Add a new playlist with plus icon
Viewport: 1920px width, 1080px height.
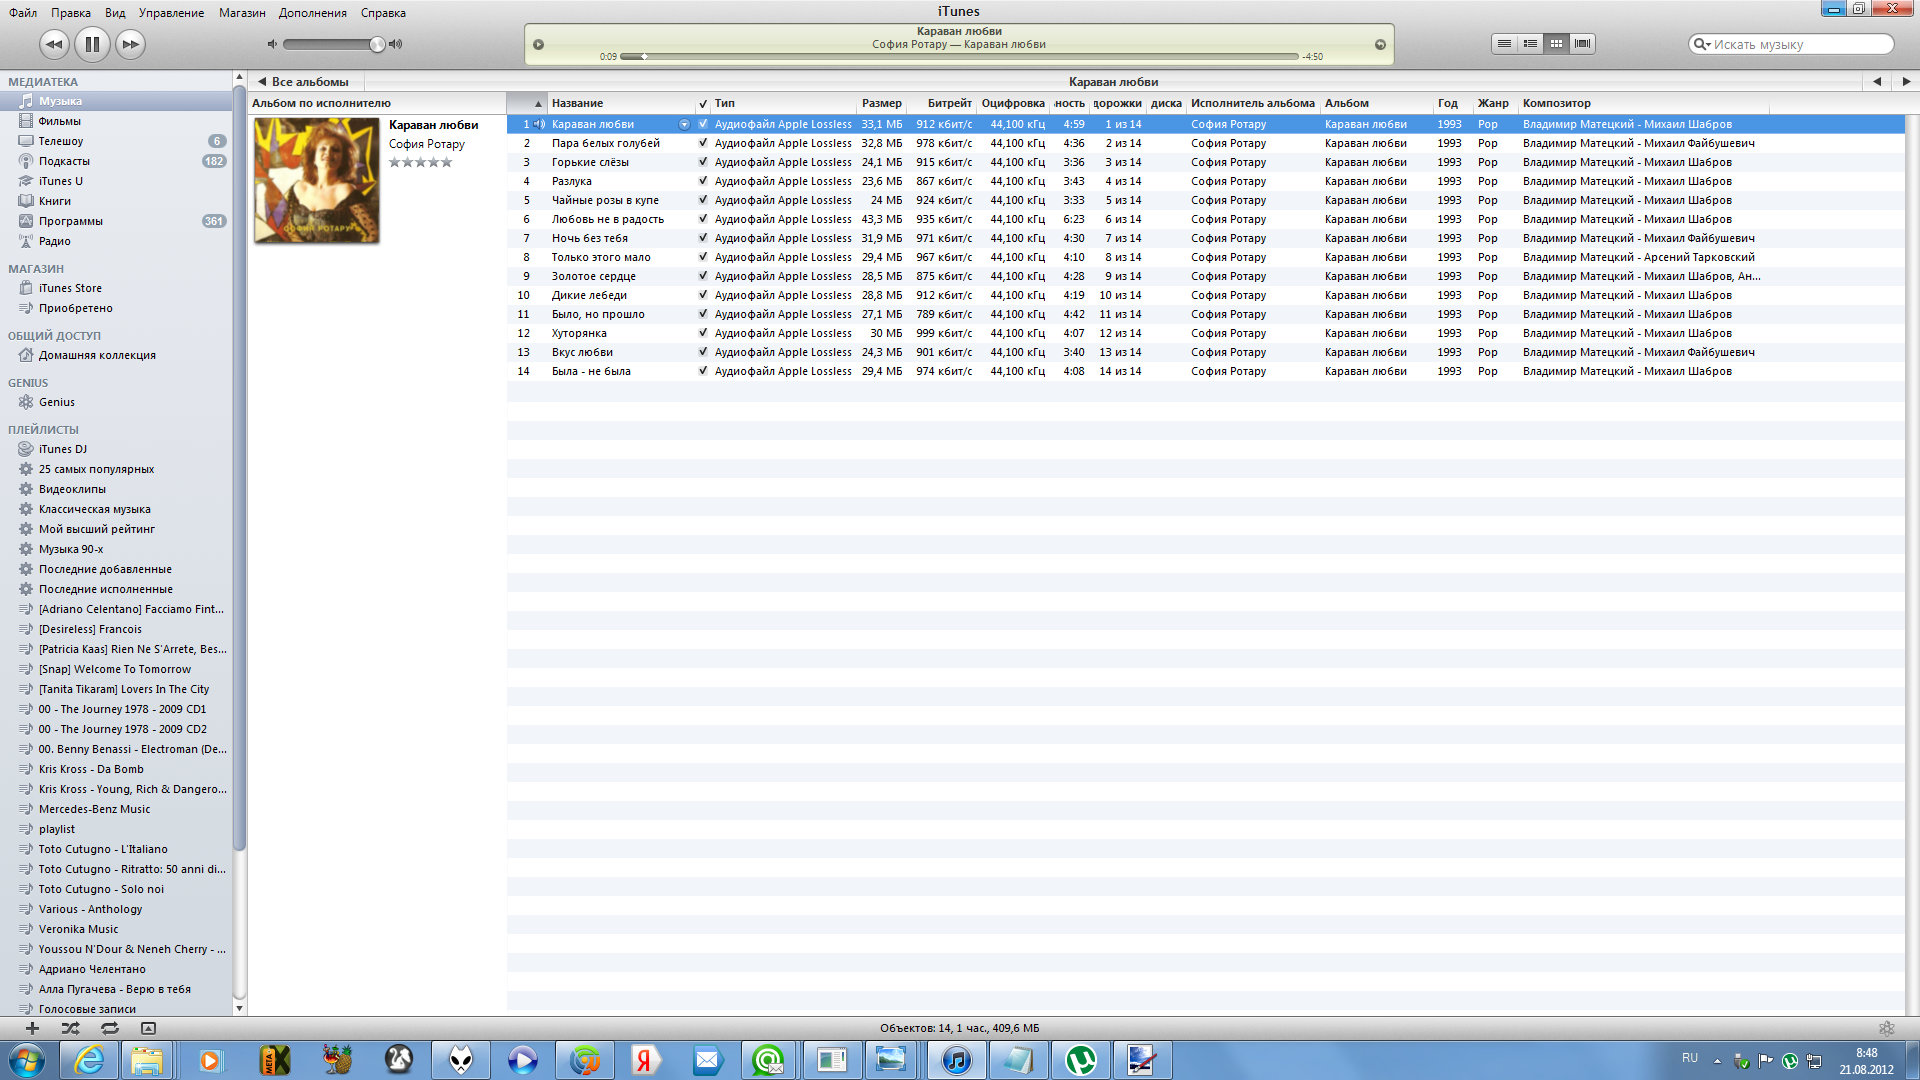(32, 1028)
